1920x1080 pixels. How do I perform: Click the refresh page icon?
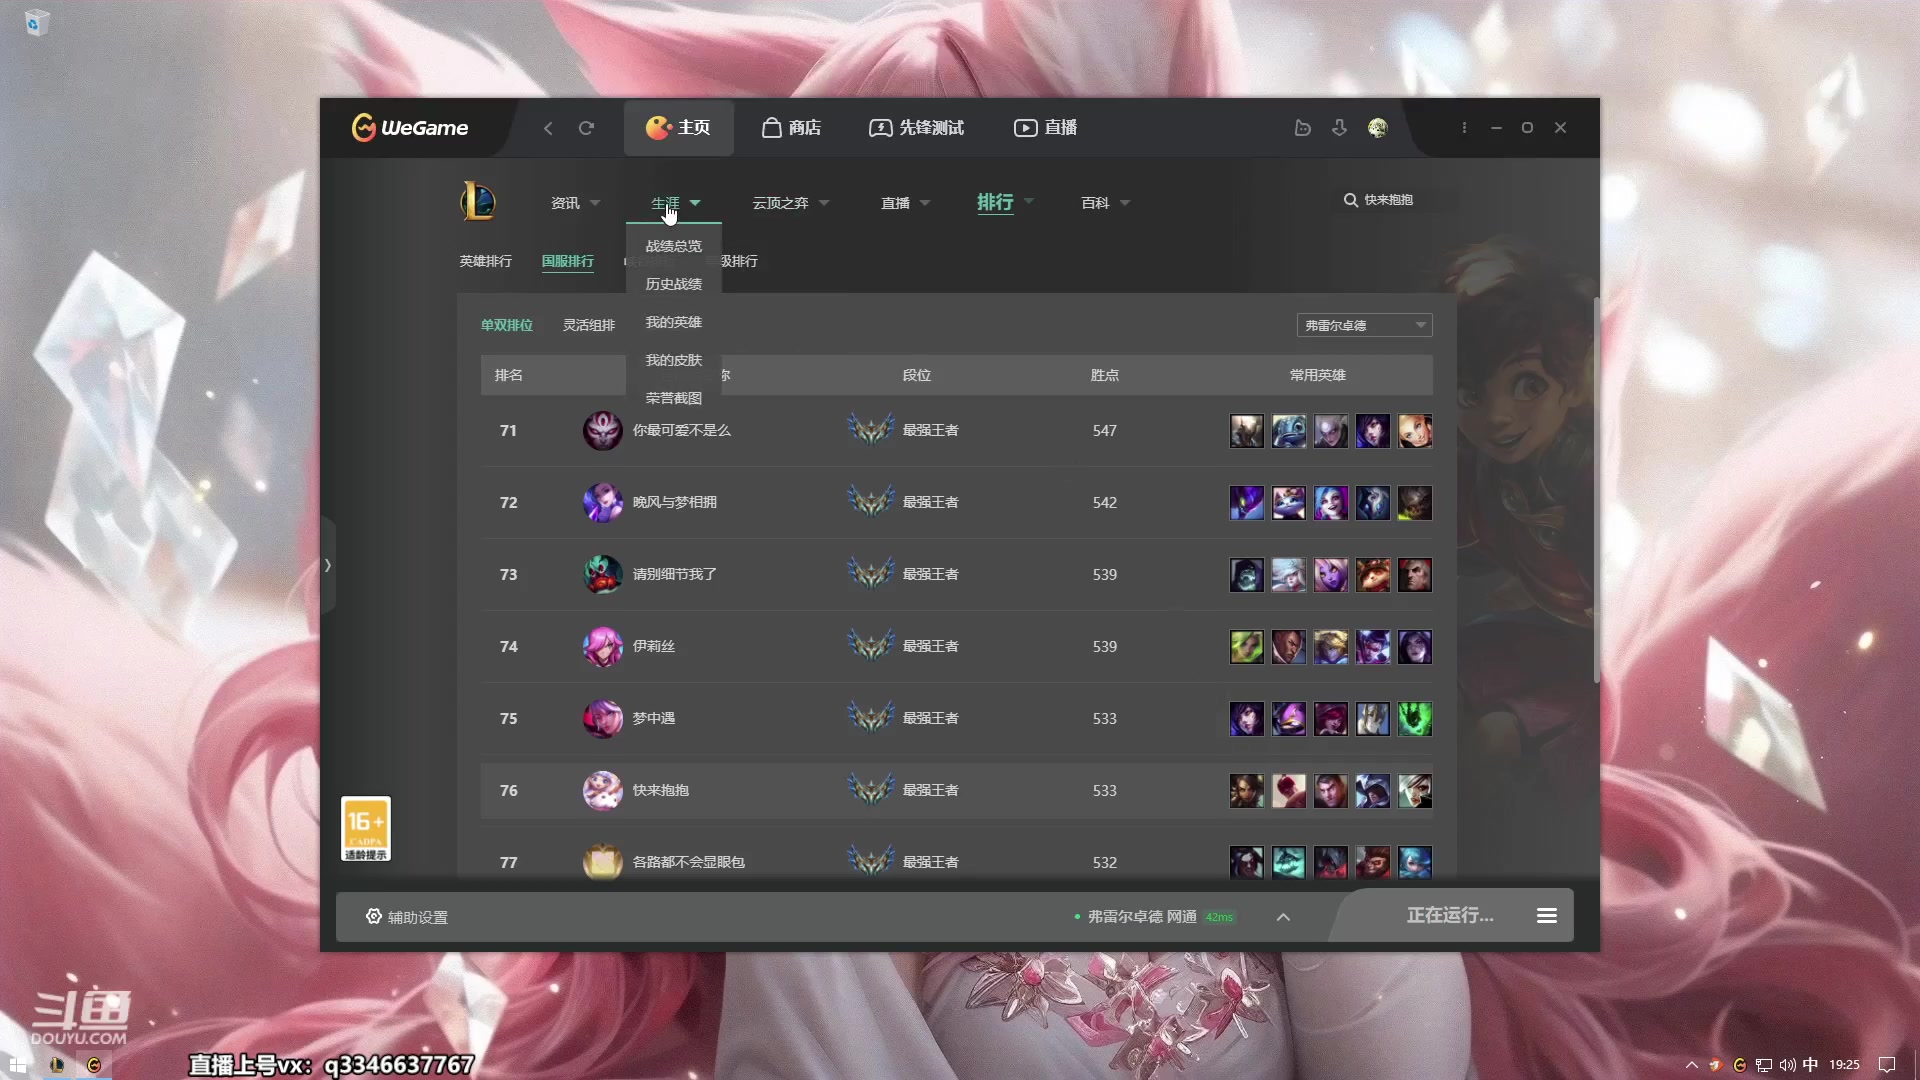586,128
